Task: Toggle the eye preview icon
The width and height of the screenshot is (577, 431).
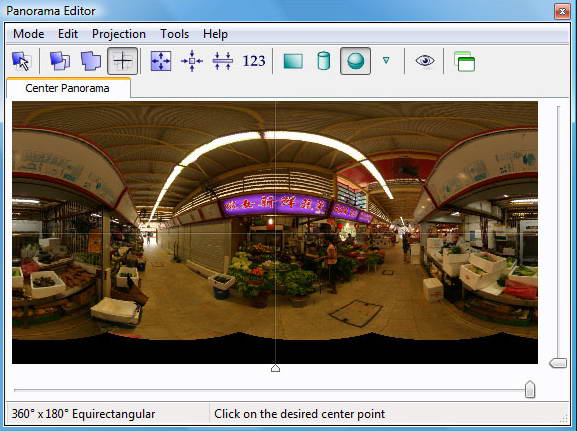Action: [425, 60]
